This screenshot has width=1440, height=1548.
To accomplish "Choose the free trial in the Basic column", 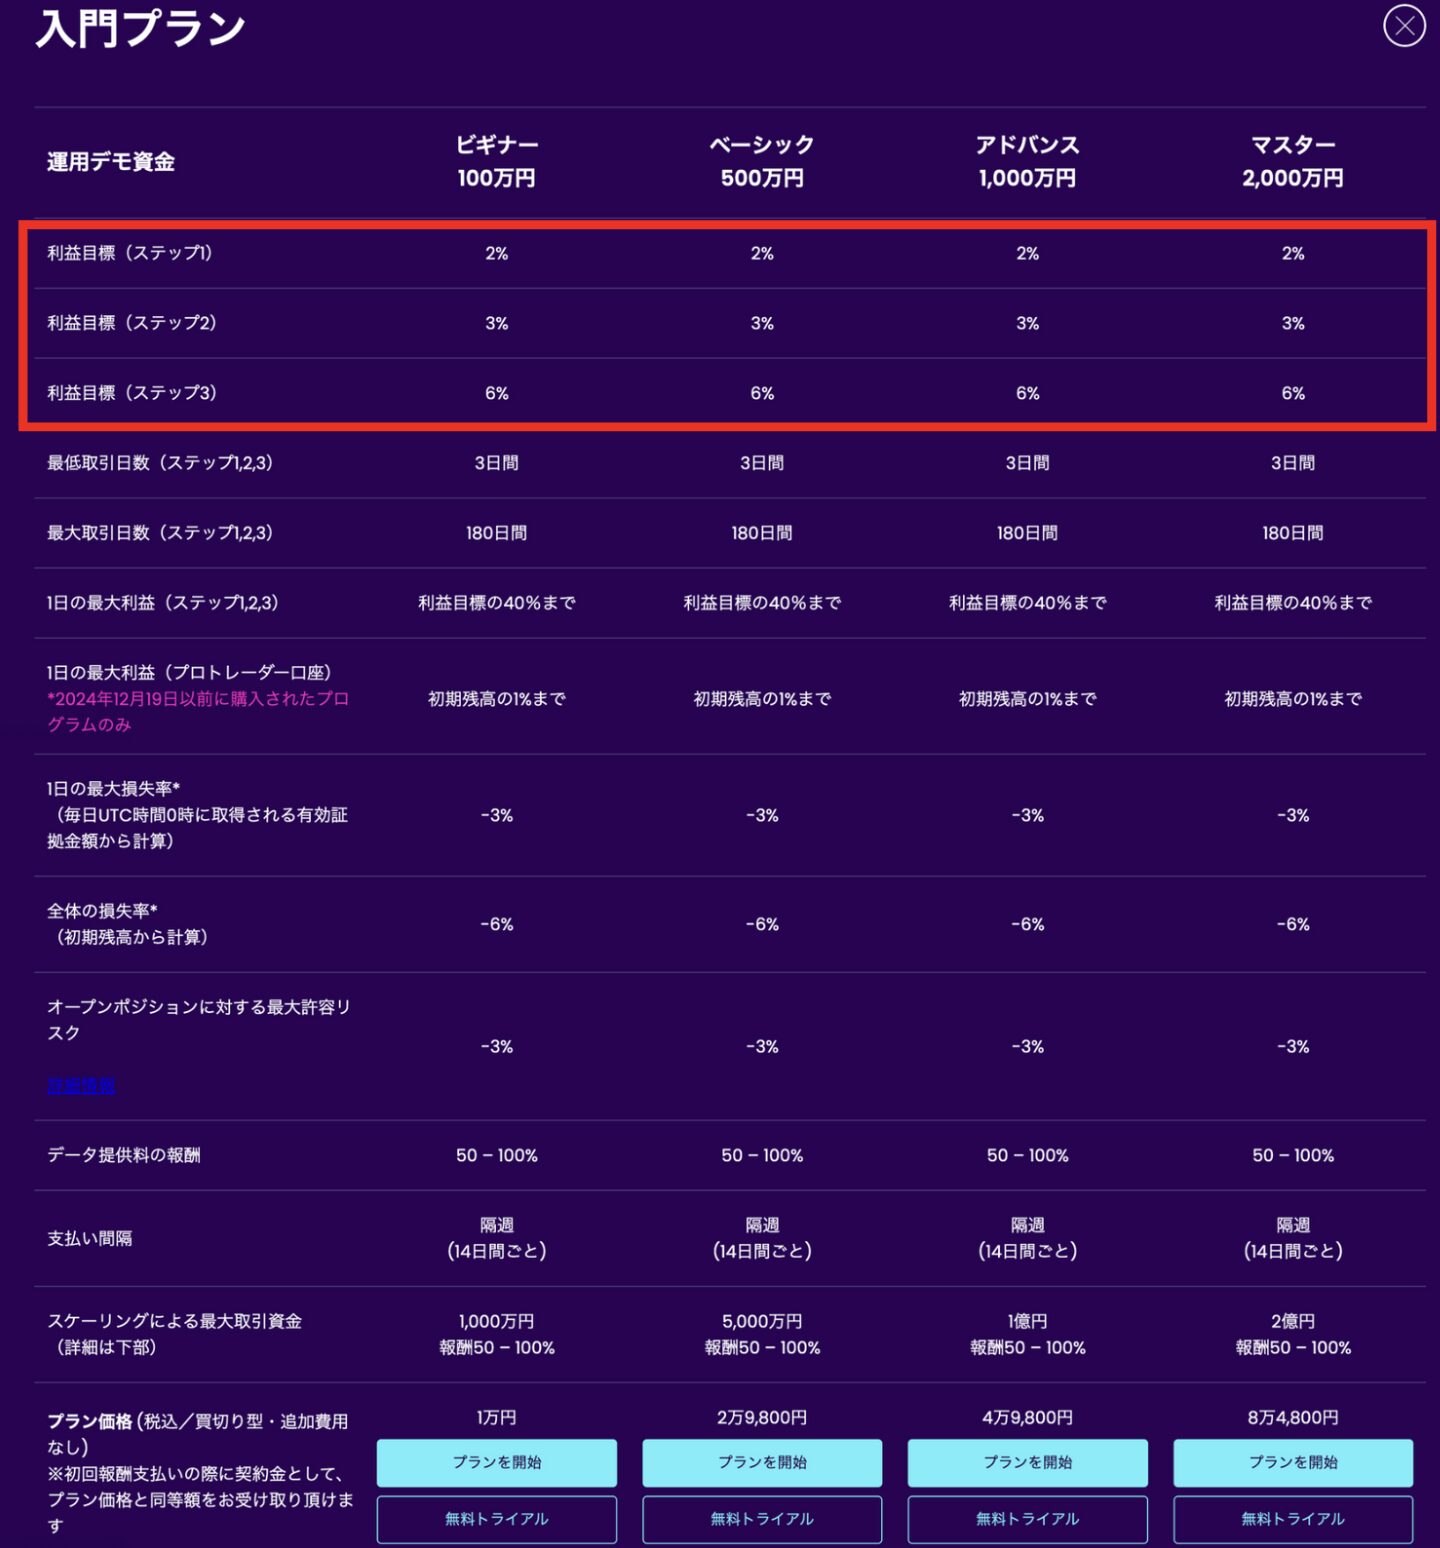I will (x=761, y=1519).
